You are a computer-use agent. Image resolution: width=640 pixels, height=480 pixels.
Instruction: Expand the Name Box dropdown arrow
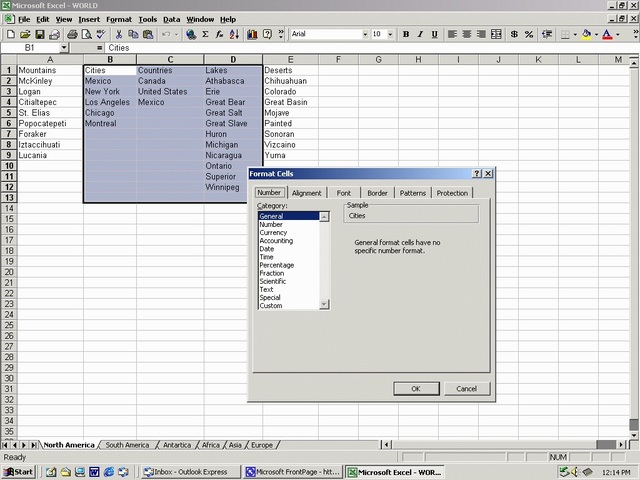(64, 48)
